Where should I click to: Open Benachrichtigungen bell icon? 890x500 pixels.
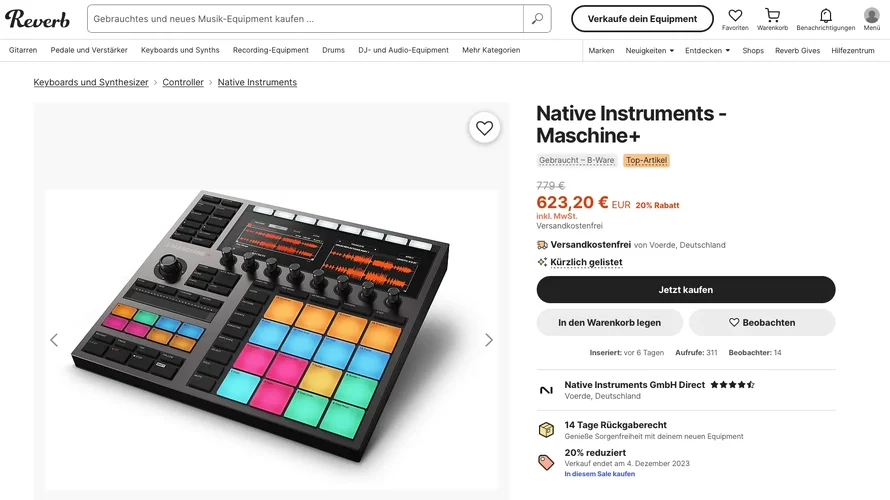point(825,18)
